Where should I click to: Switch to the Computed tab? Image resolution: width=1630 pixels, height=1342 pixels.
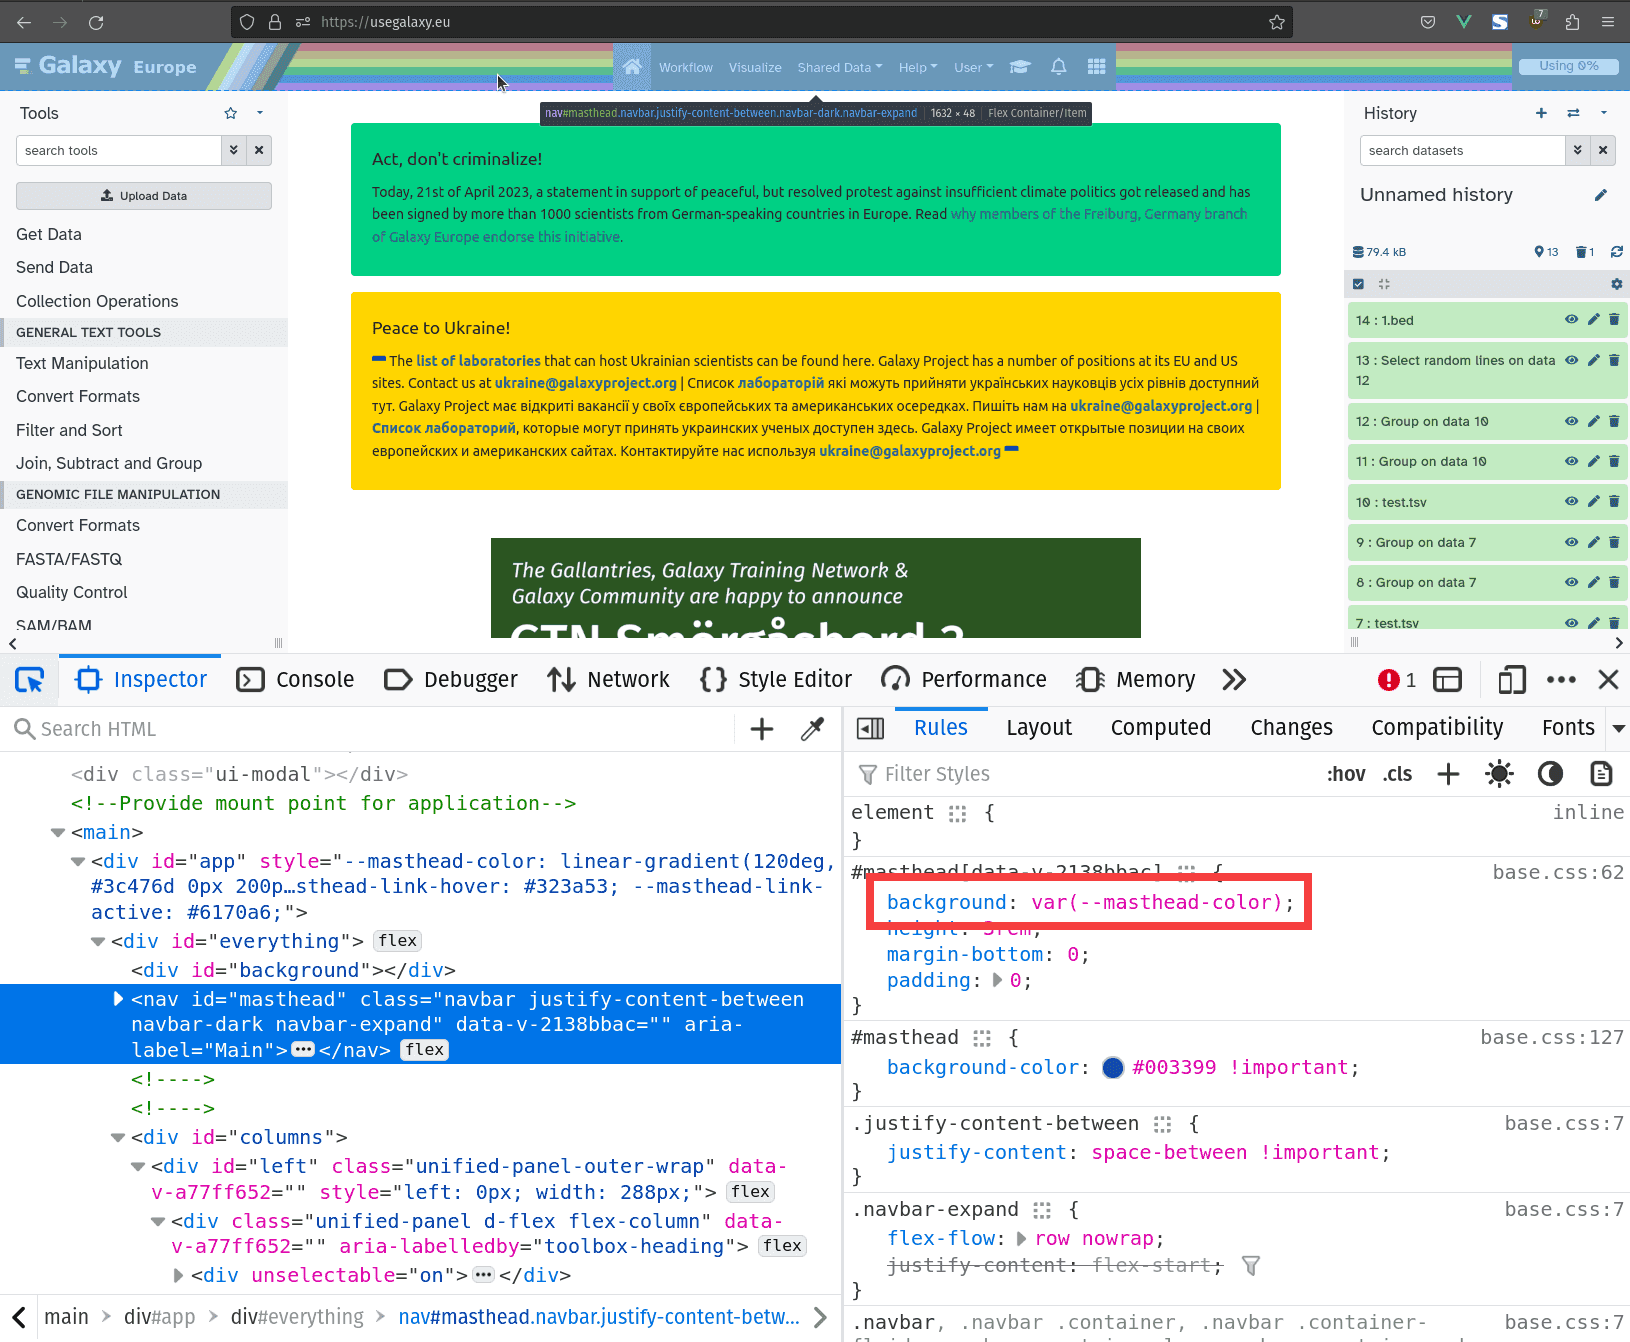[1161, 728]
